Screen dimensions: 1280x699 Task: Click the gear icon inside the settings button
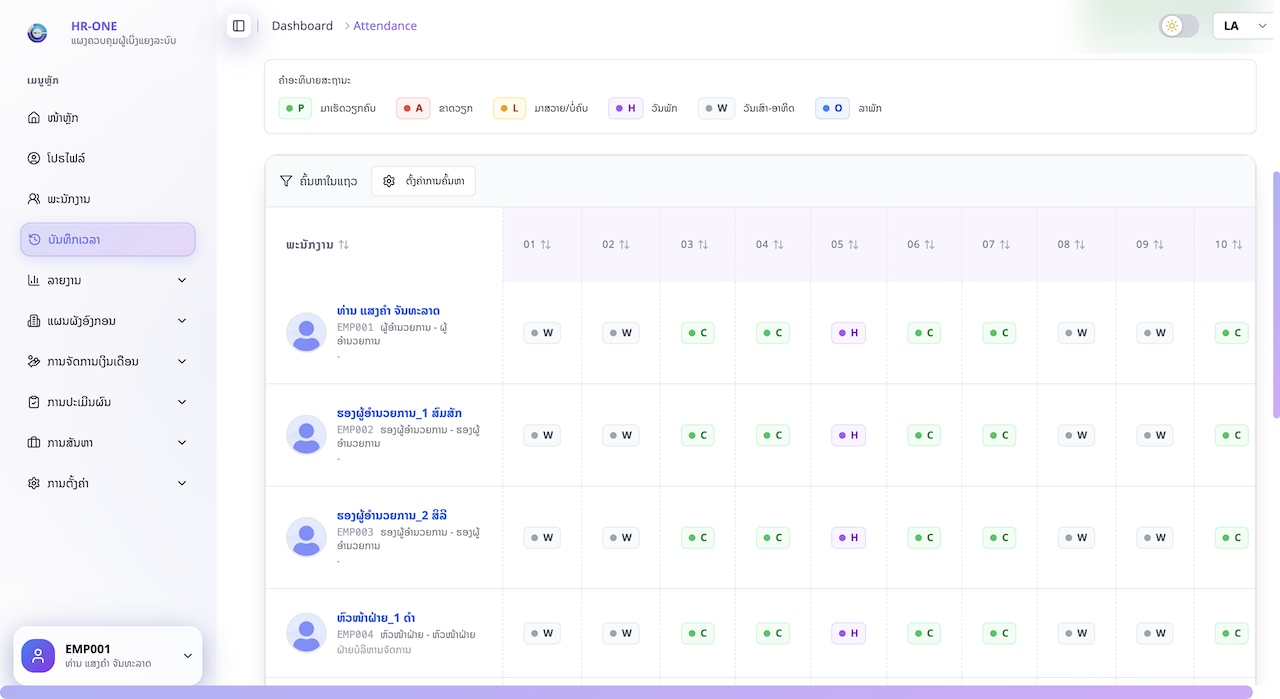click(389, 181)
